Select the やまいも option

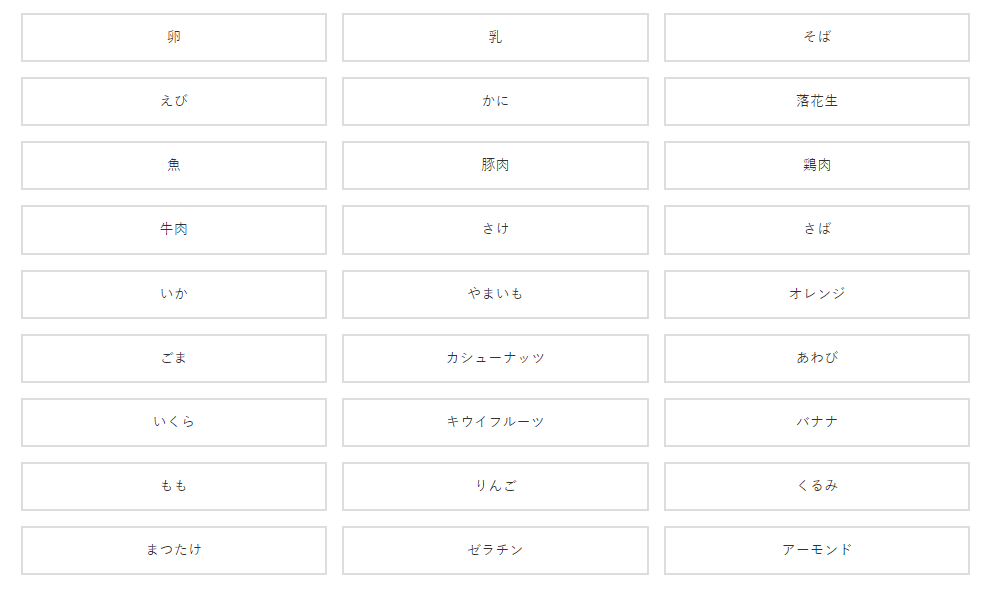click(x=495, y=294)
